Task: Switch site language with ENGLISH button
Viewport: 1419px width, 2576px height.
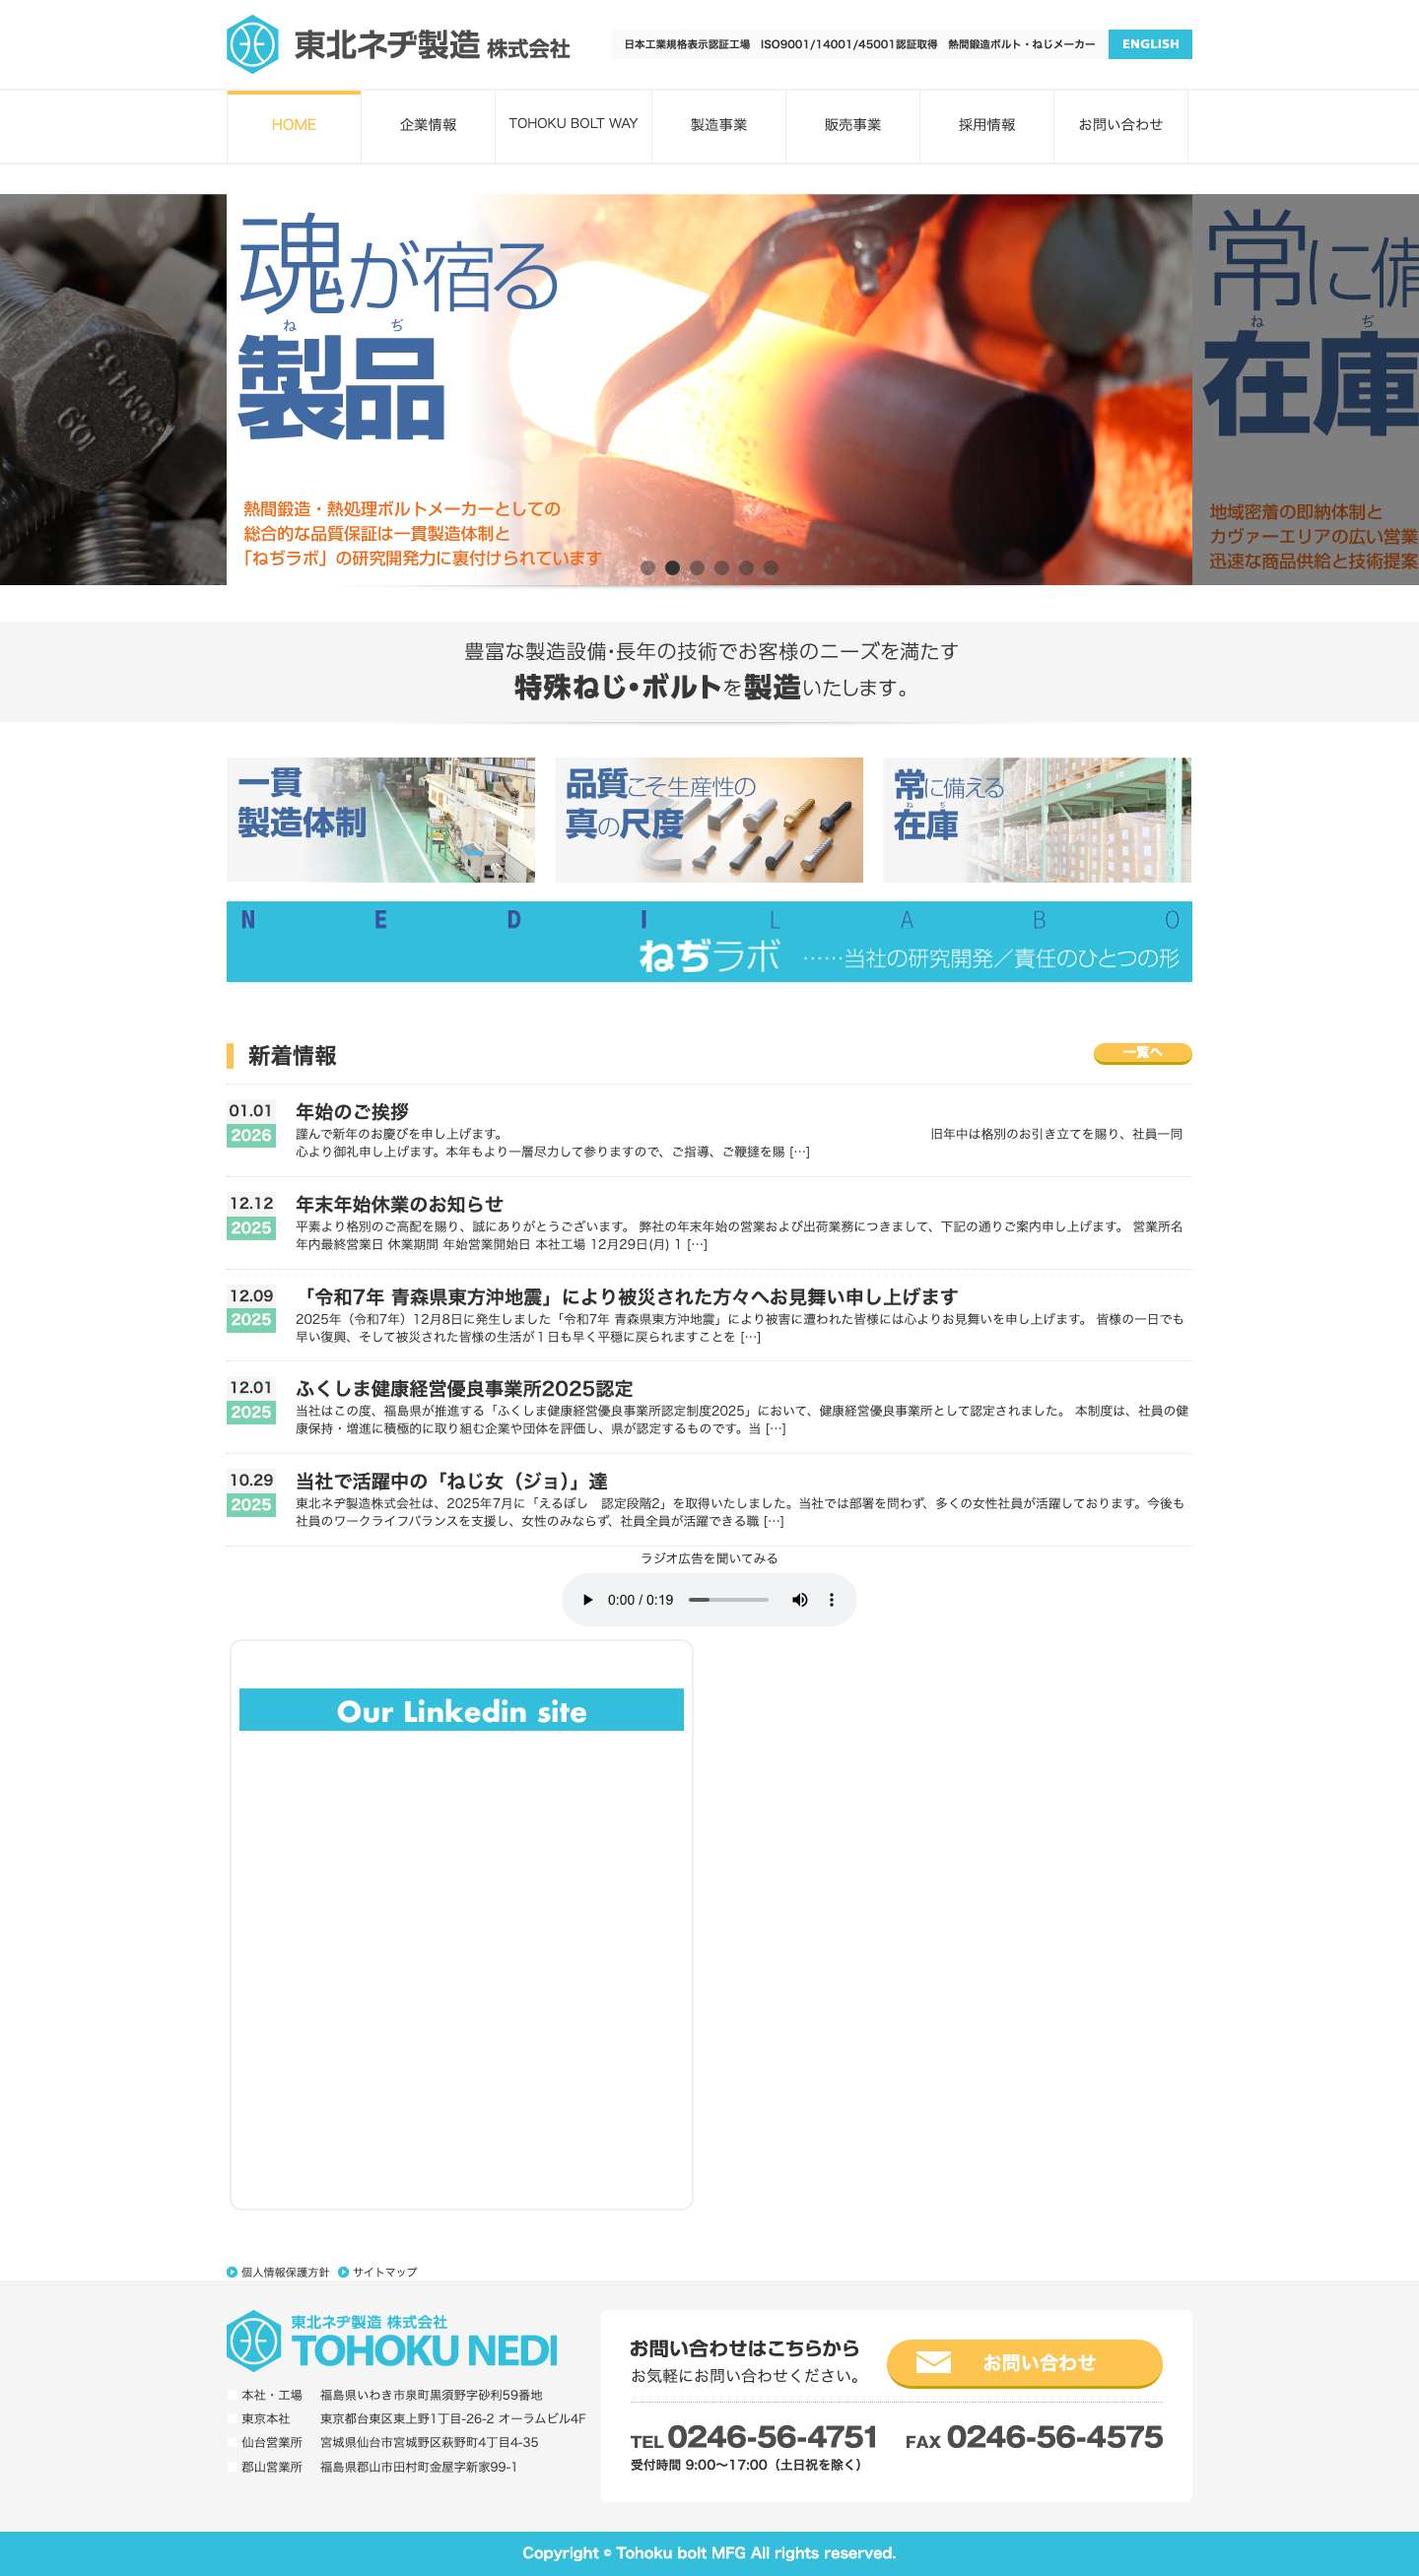Action: coord(1149,44)
